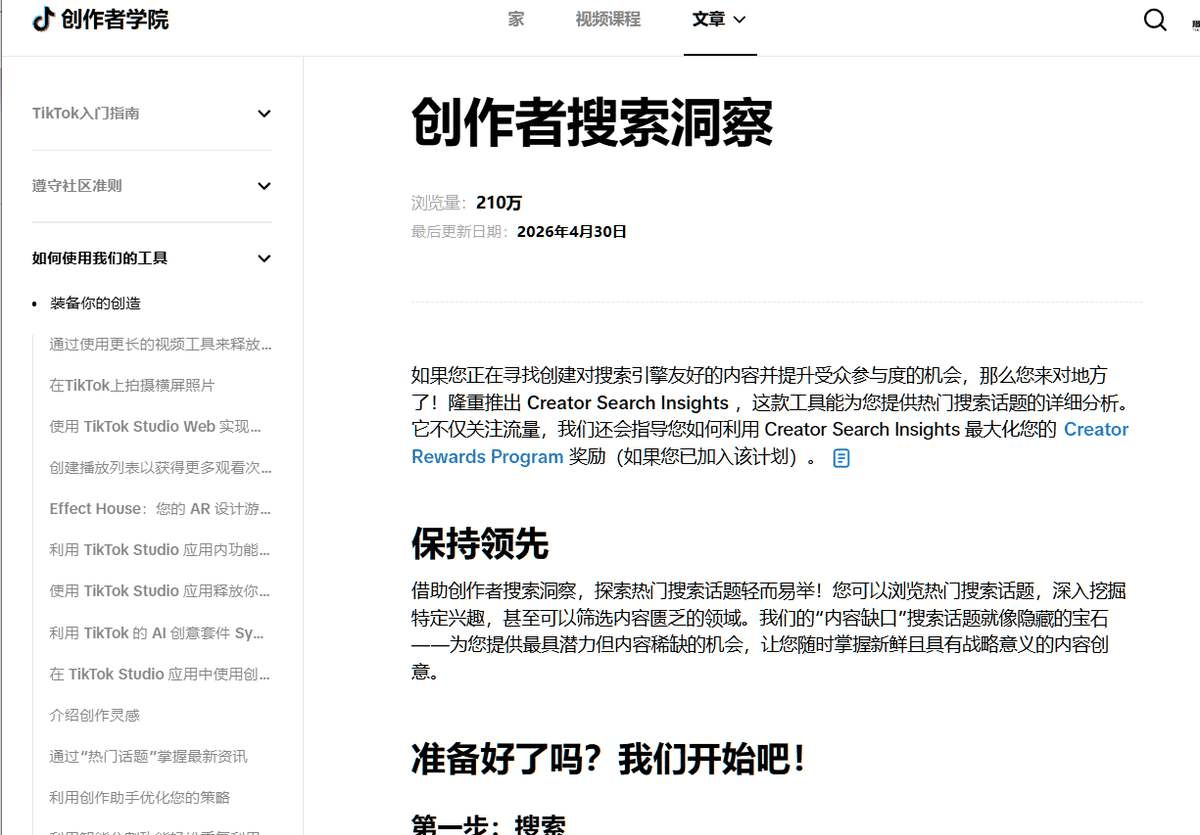Open the search magnifier icon
This screenshot has height=835, width=1200.
pyautogui.click(x=1155, y=20)
